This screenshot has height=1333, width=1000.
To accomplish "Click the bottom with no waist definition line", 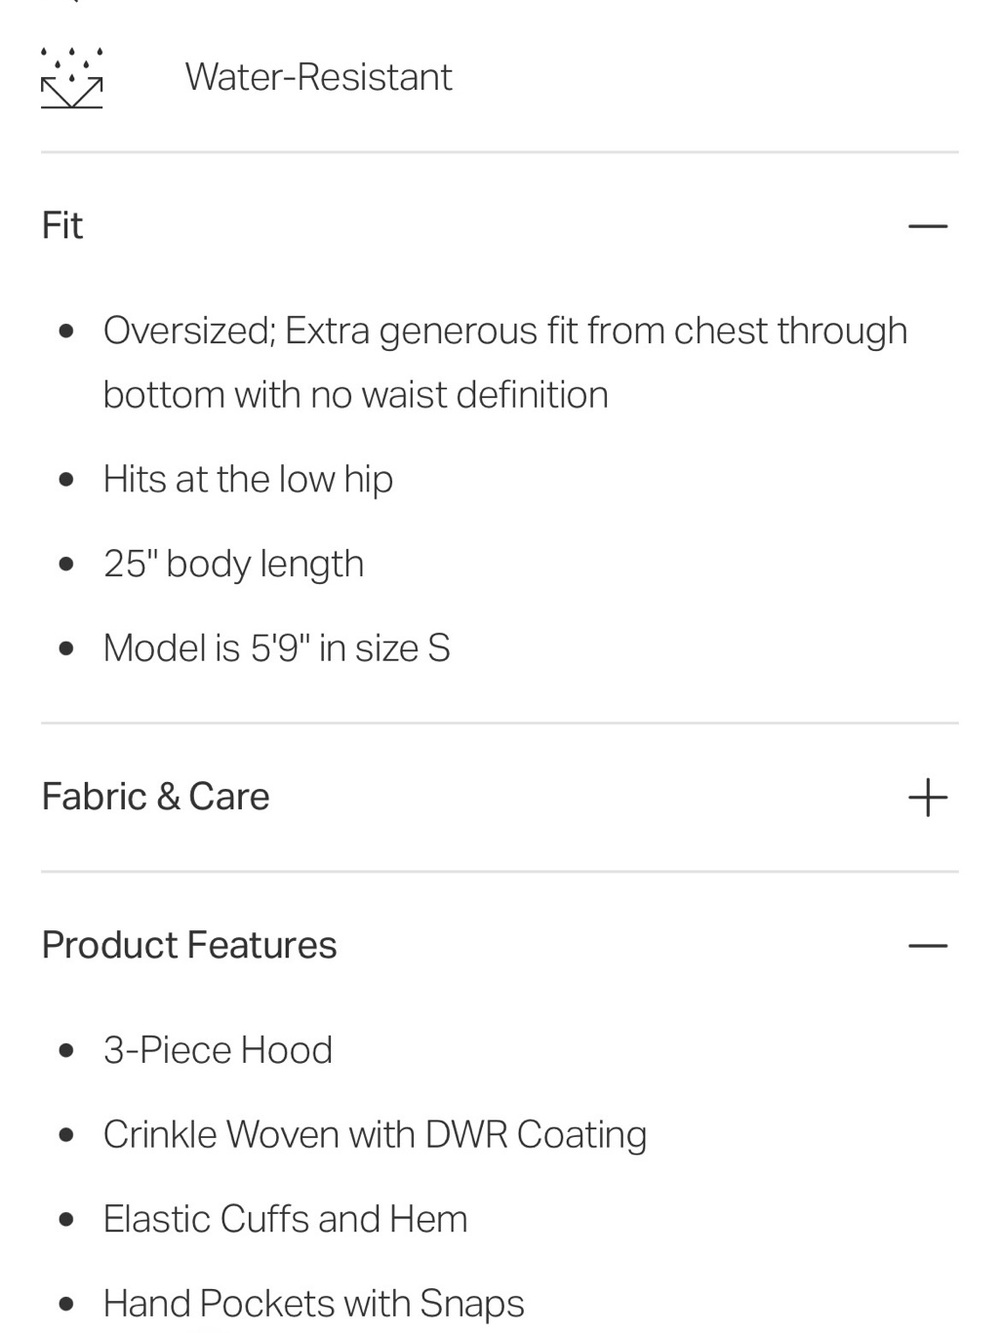I will [355, 395].
